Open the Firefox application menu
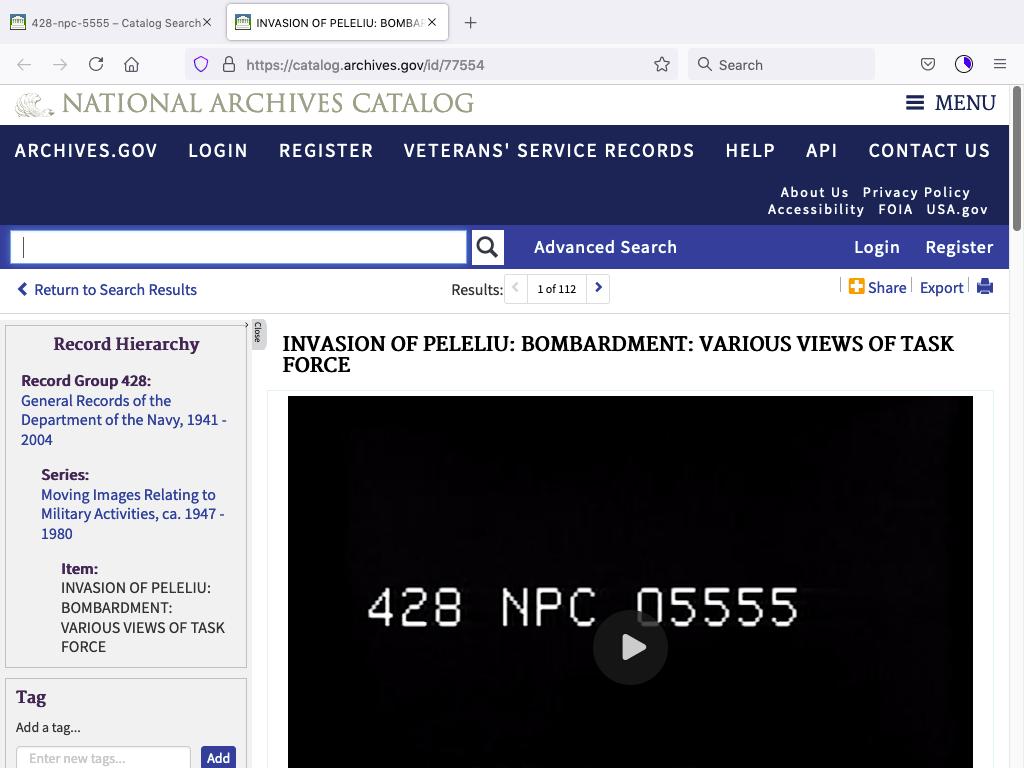Viewport: 1024px width, 768px height. [999, 64]
